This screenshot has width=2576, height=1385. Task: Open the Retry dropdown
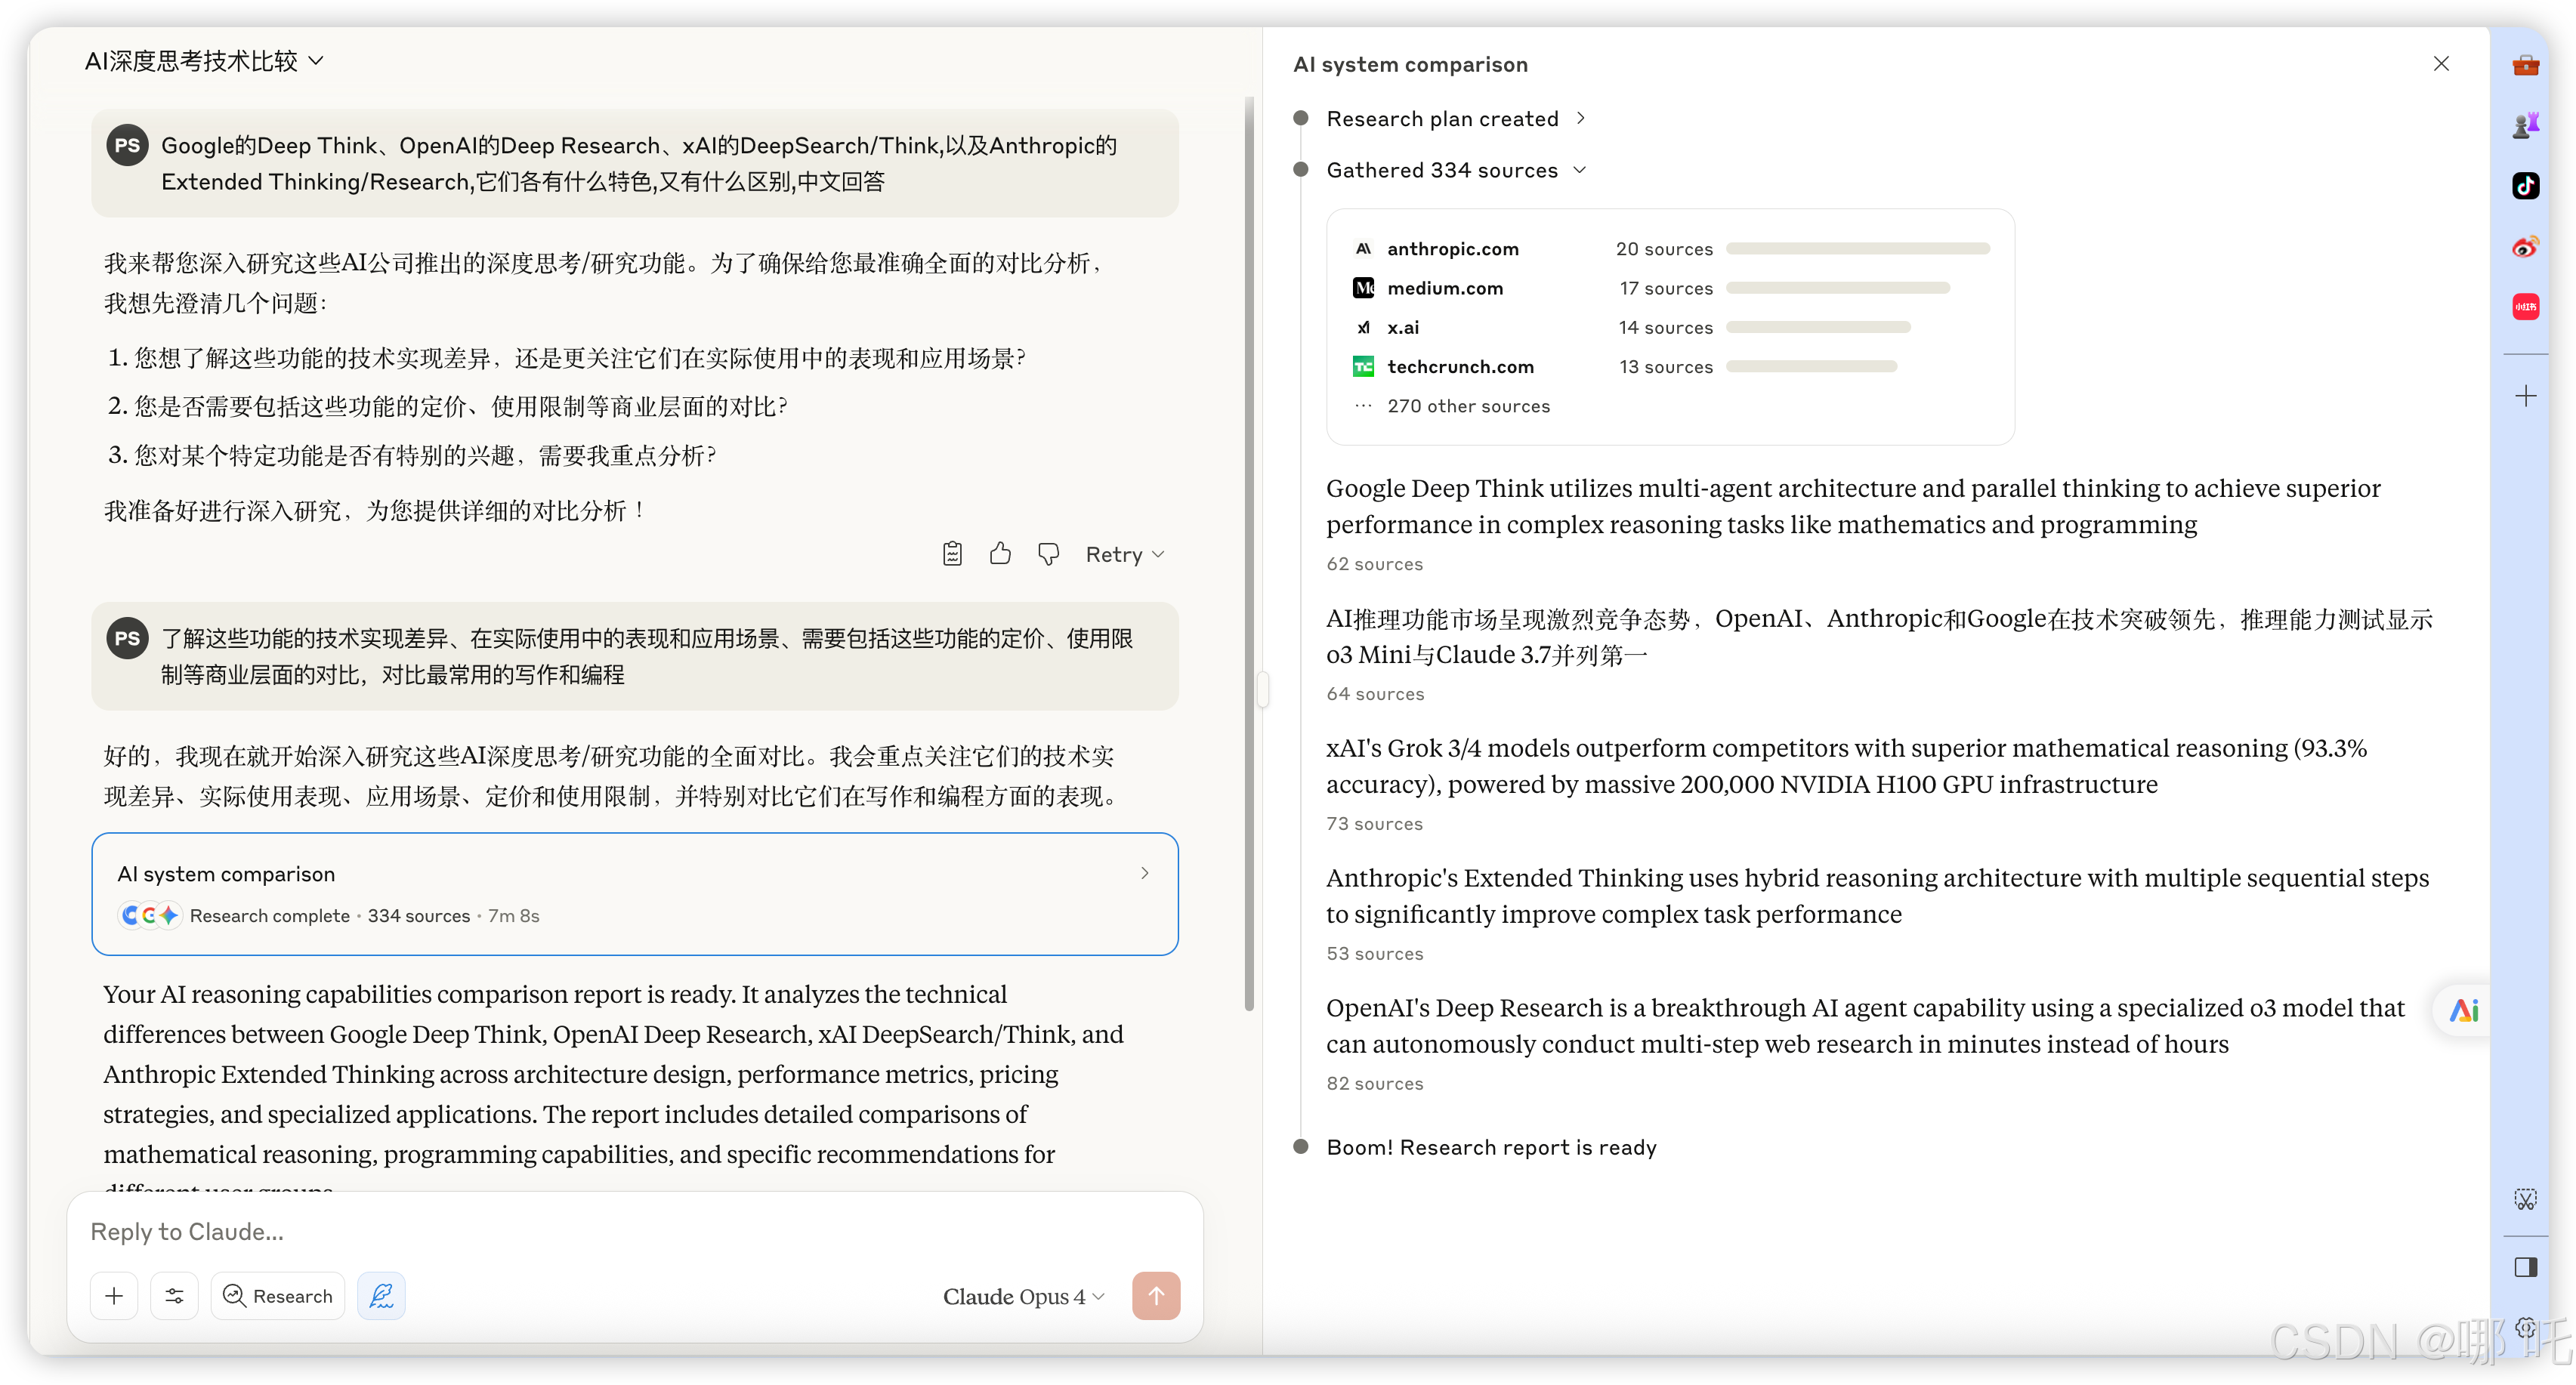click(x=1124, y=554)
